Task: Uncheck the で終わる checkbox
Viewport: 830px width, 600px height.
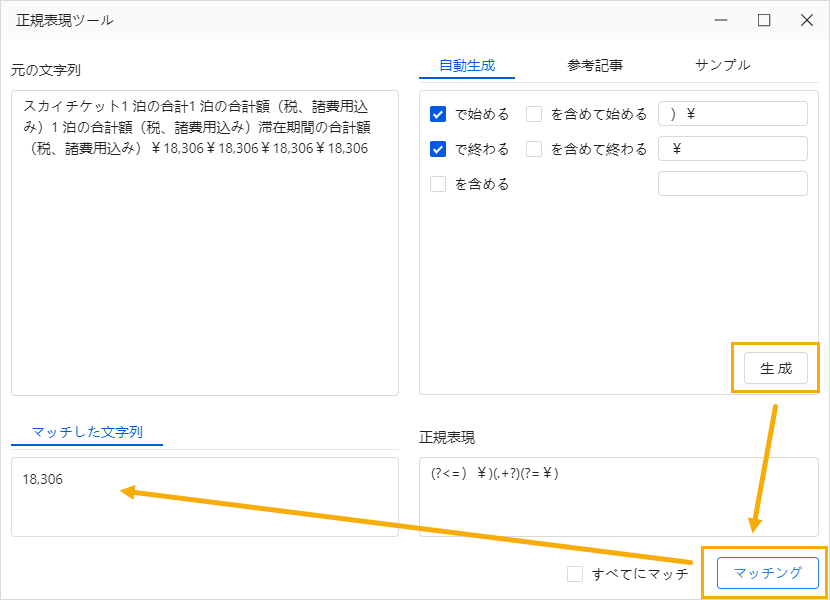Action: pyautogui.click(x=438, y=149)
